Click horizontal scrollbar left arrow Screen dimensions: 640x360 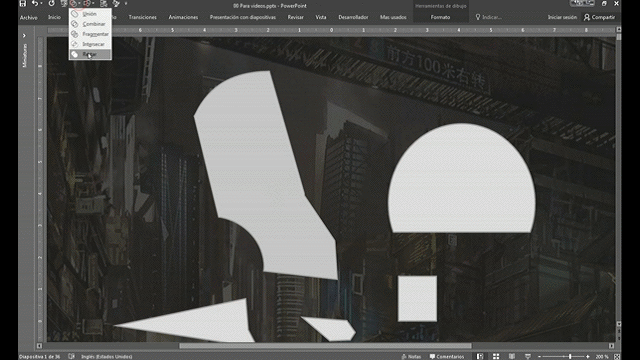pos(39,346)
